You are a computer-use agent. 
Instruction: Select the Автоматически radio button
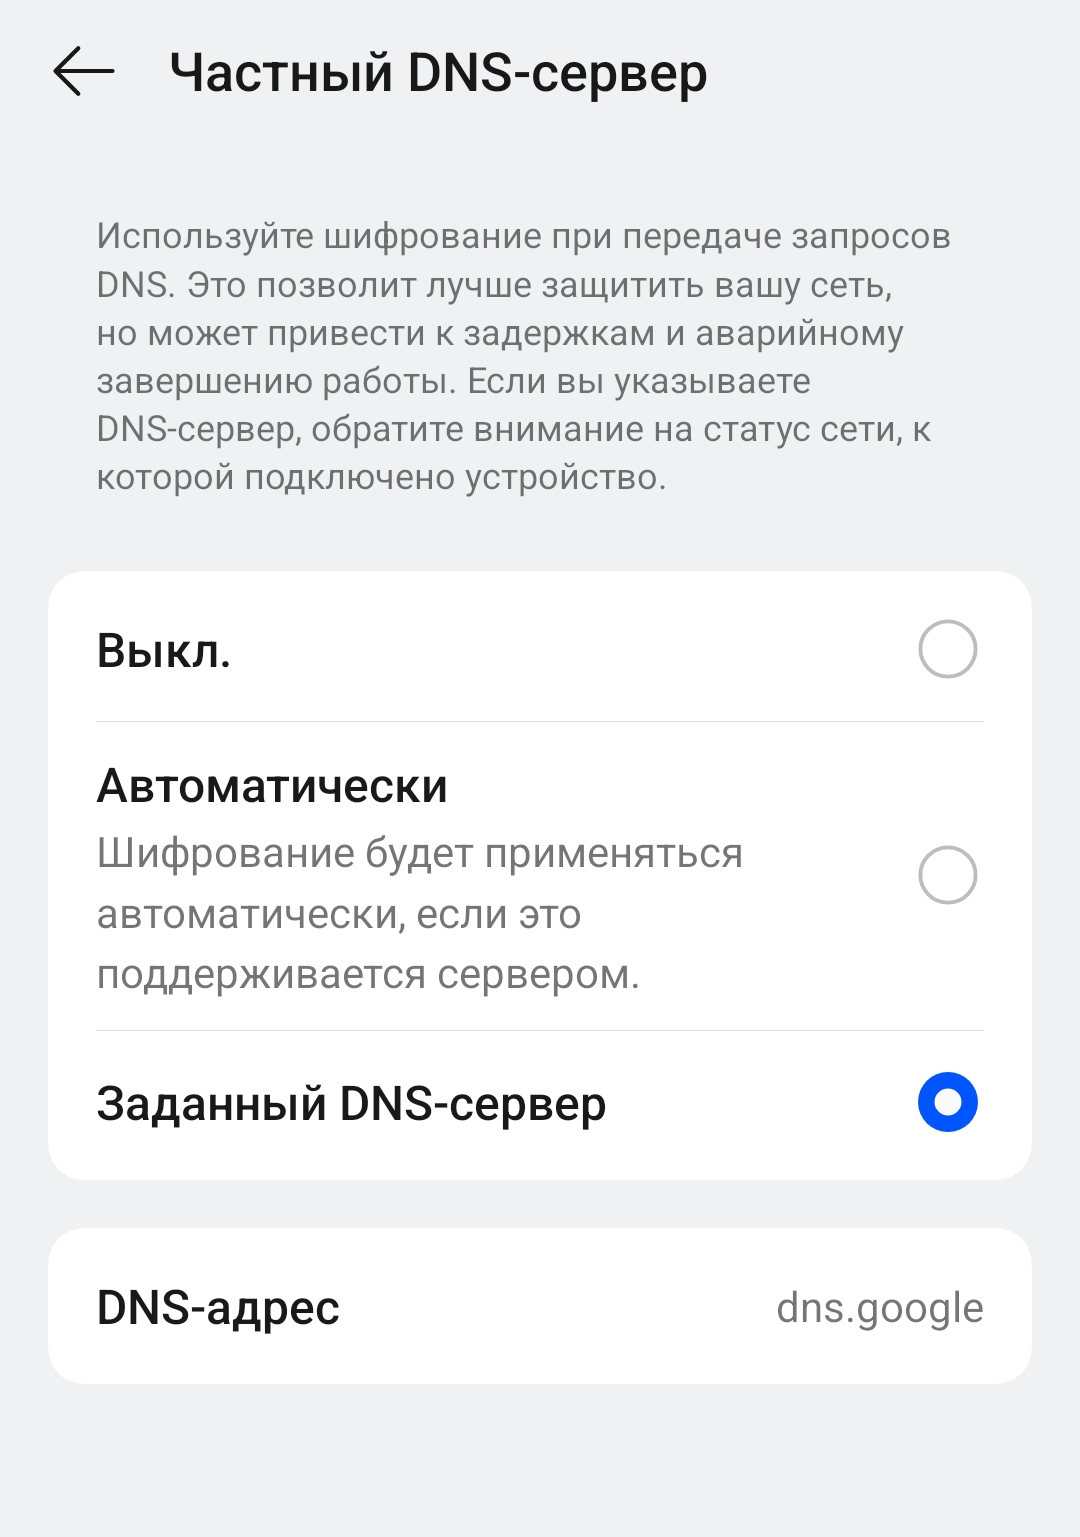(x=947, y=875)
